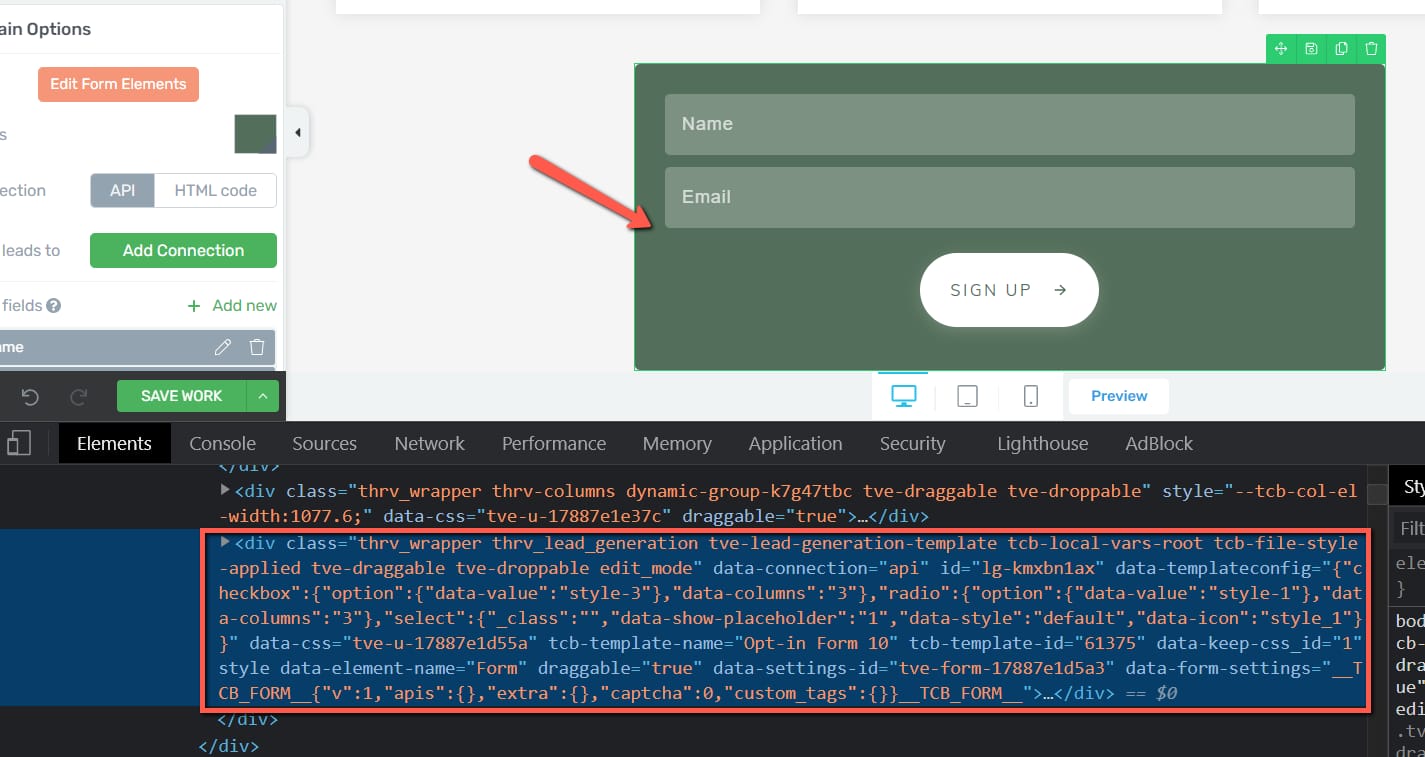The width and height of the screenshot is (1425, 757).
Task: Collapse the left sidebar panel with arrow
Action: [297, 133]
